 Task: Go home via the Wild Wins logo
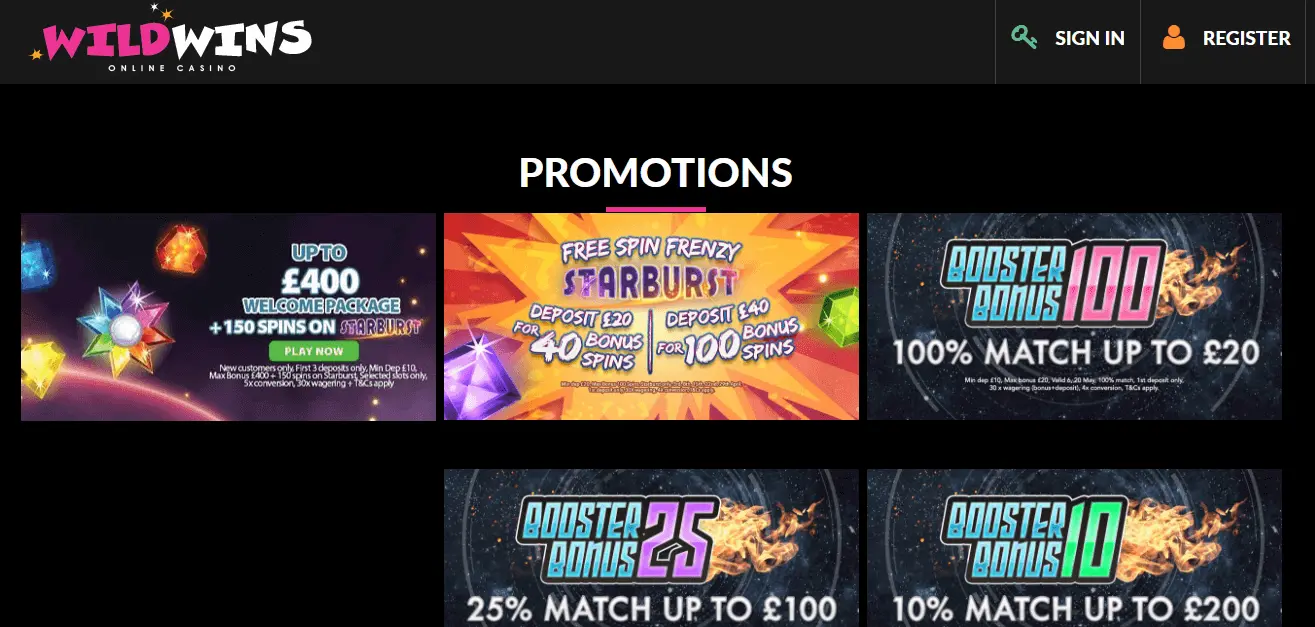(x=171, y=39)
